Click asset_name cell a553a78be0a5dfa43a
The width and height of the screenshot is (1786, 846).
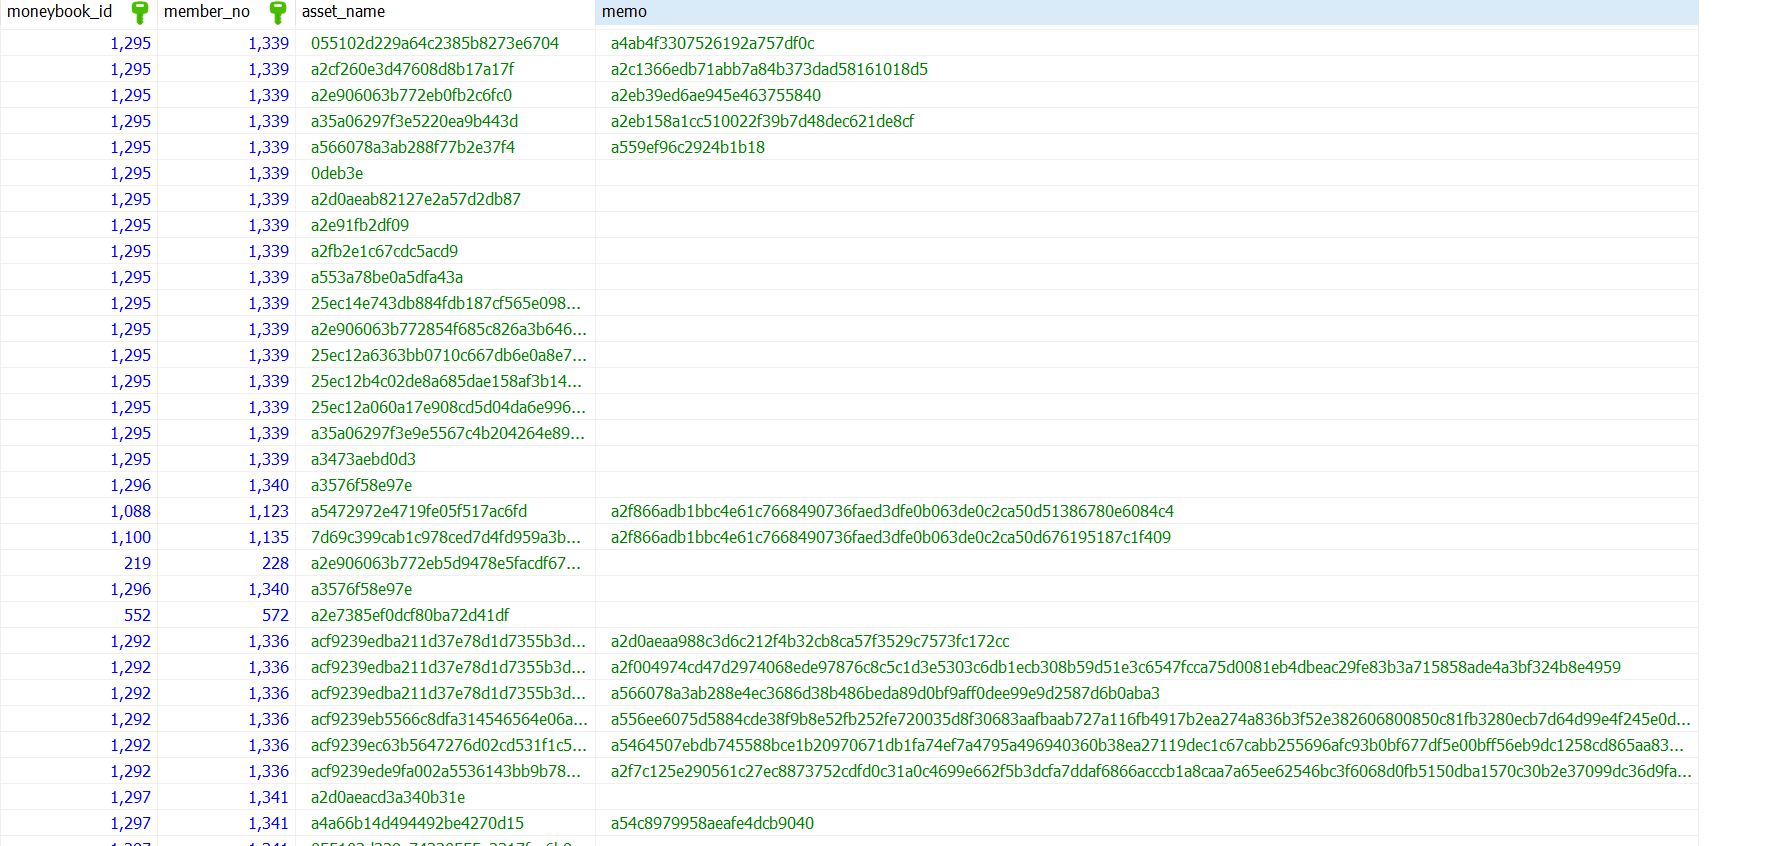[386, 277]
